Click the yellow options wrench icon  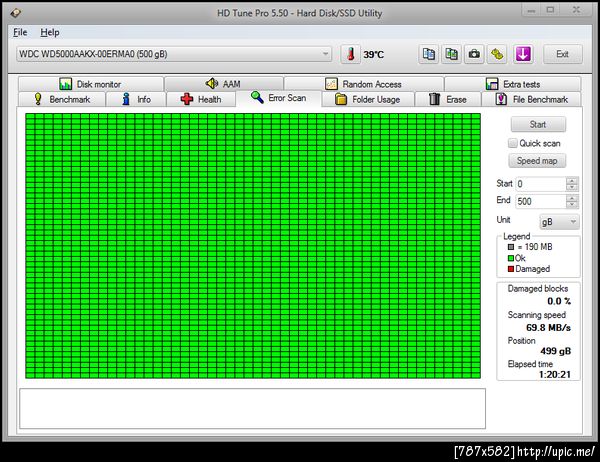[x=497, y=54]
